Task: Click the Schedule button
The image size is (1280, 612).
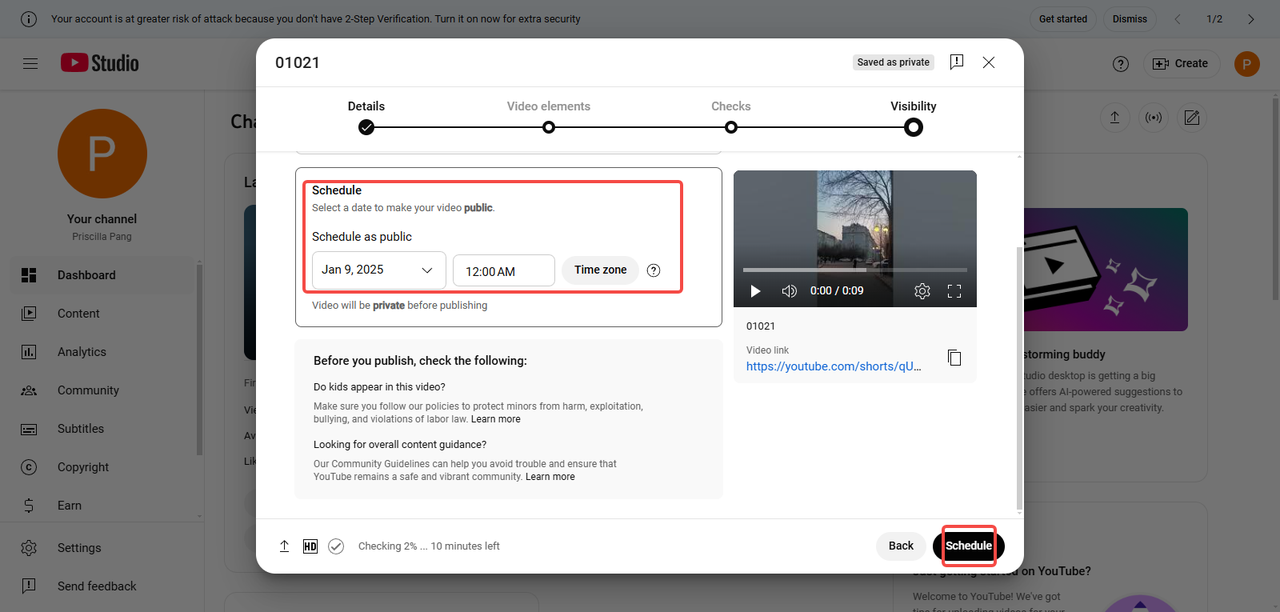Action: [969, 546]
